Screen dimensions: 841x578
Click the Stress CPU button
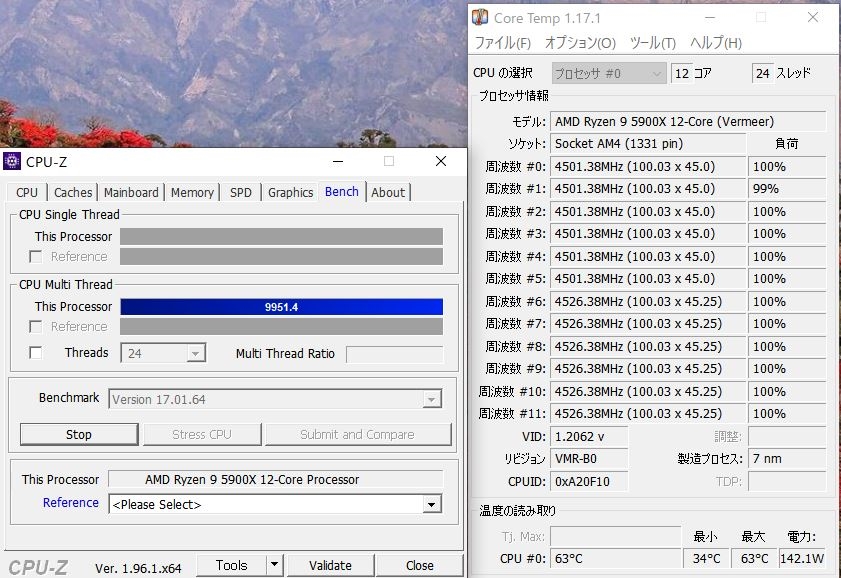click(x=202, y=434)
